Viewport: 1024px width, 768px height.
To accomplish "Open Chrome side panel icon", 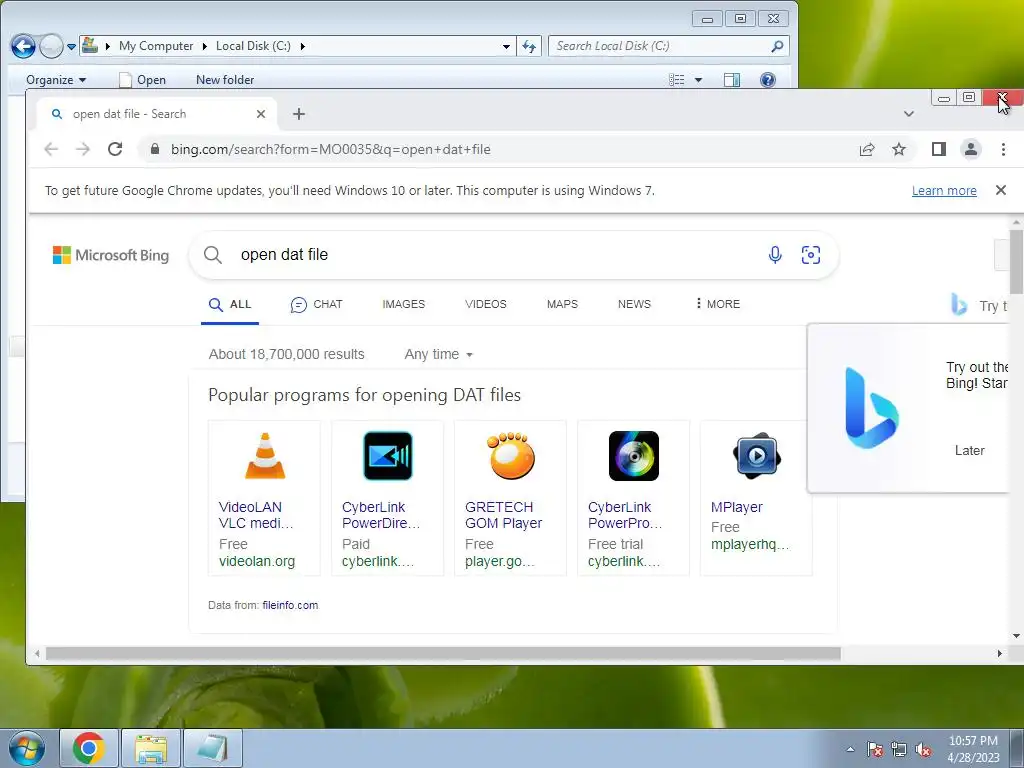I will click(938, 150).
